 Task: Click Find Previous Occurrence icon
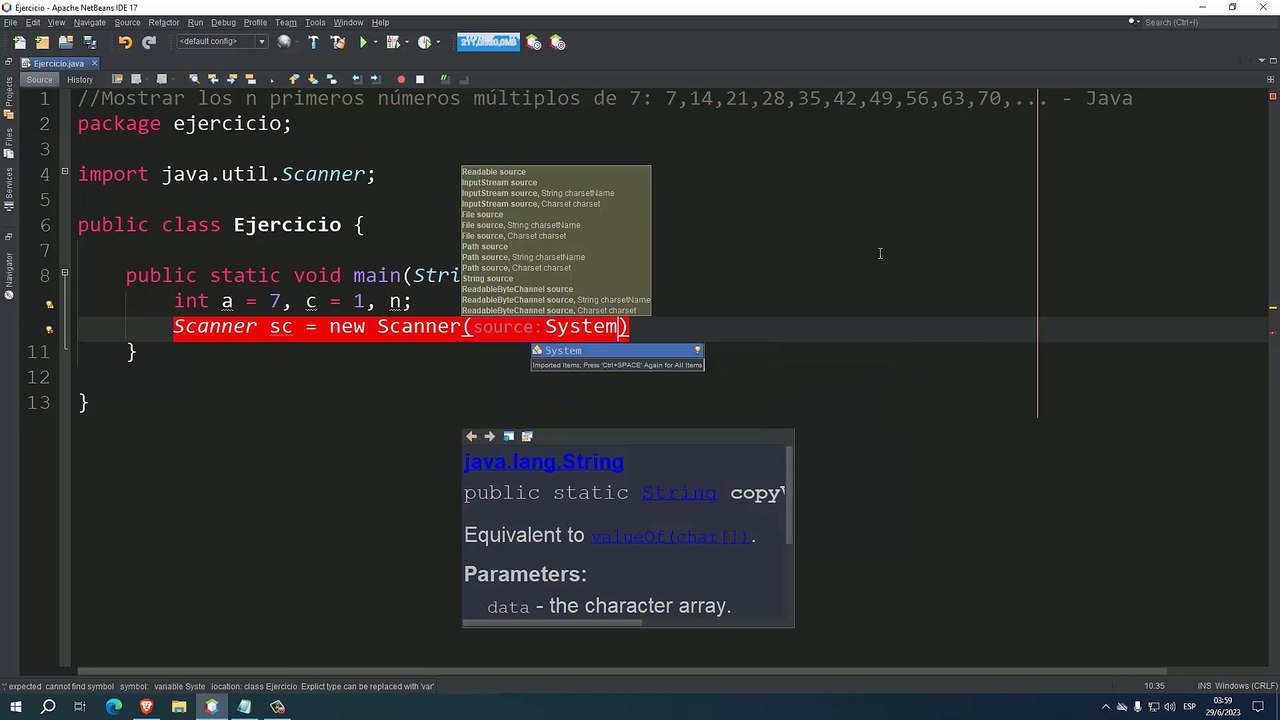point(213,79)
